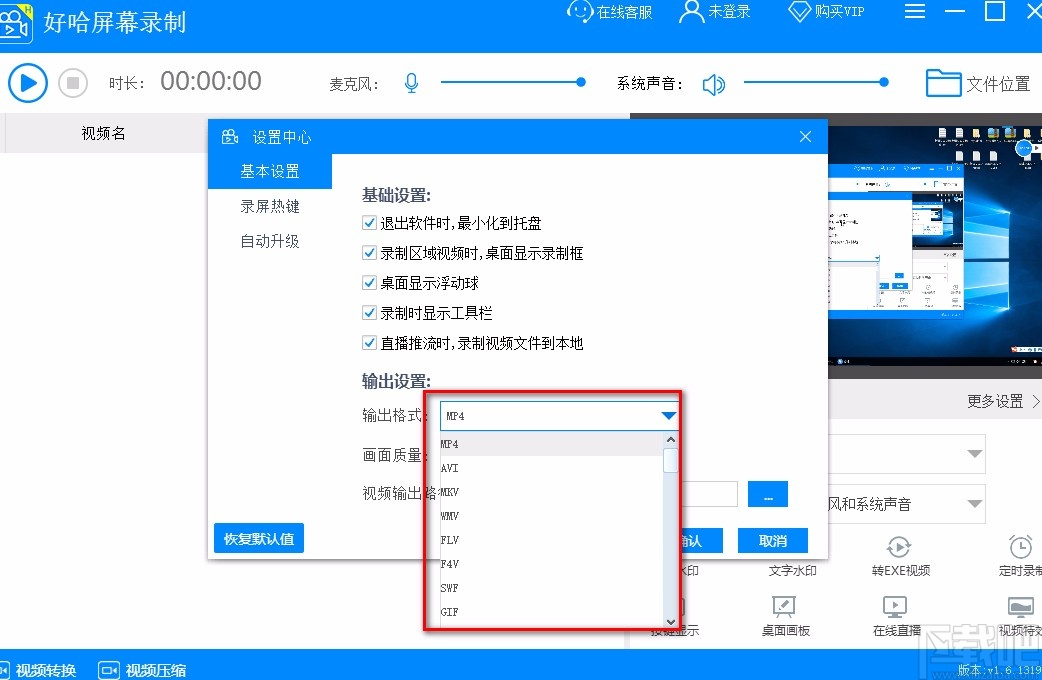Click the format list scrollbar up arrow
This screenshot has height=680, width=1042.
[671, 439]
